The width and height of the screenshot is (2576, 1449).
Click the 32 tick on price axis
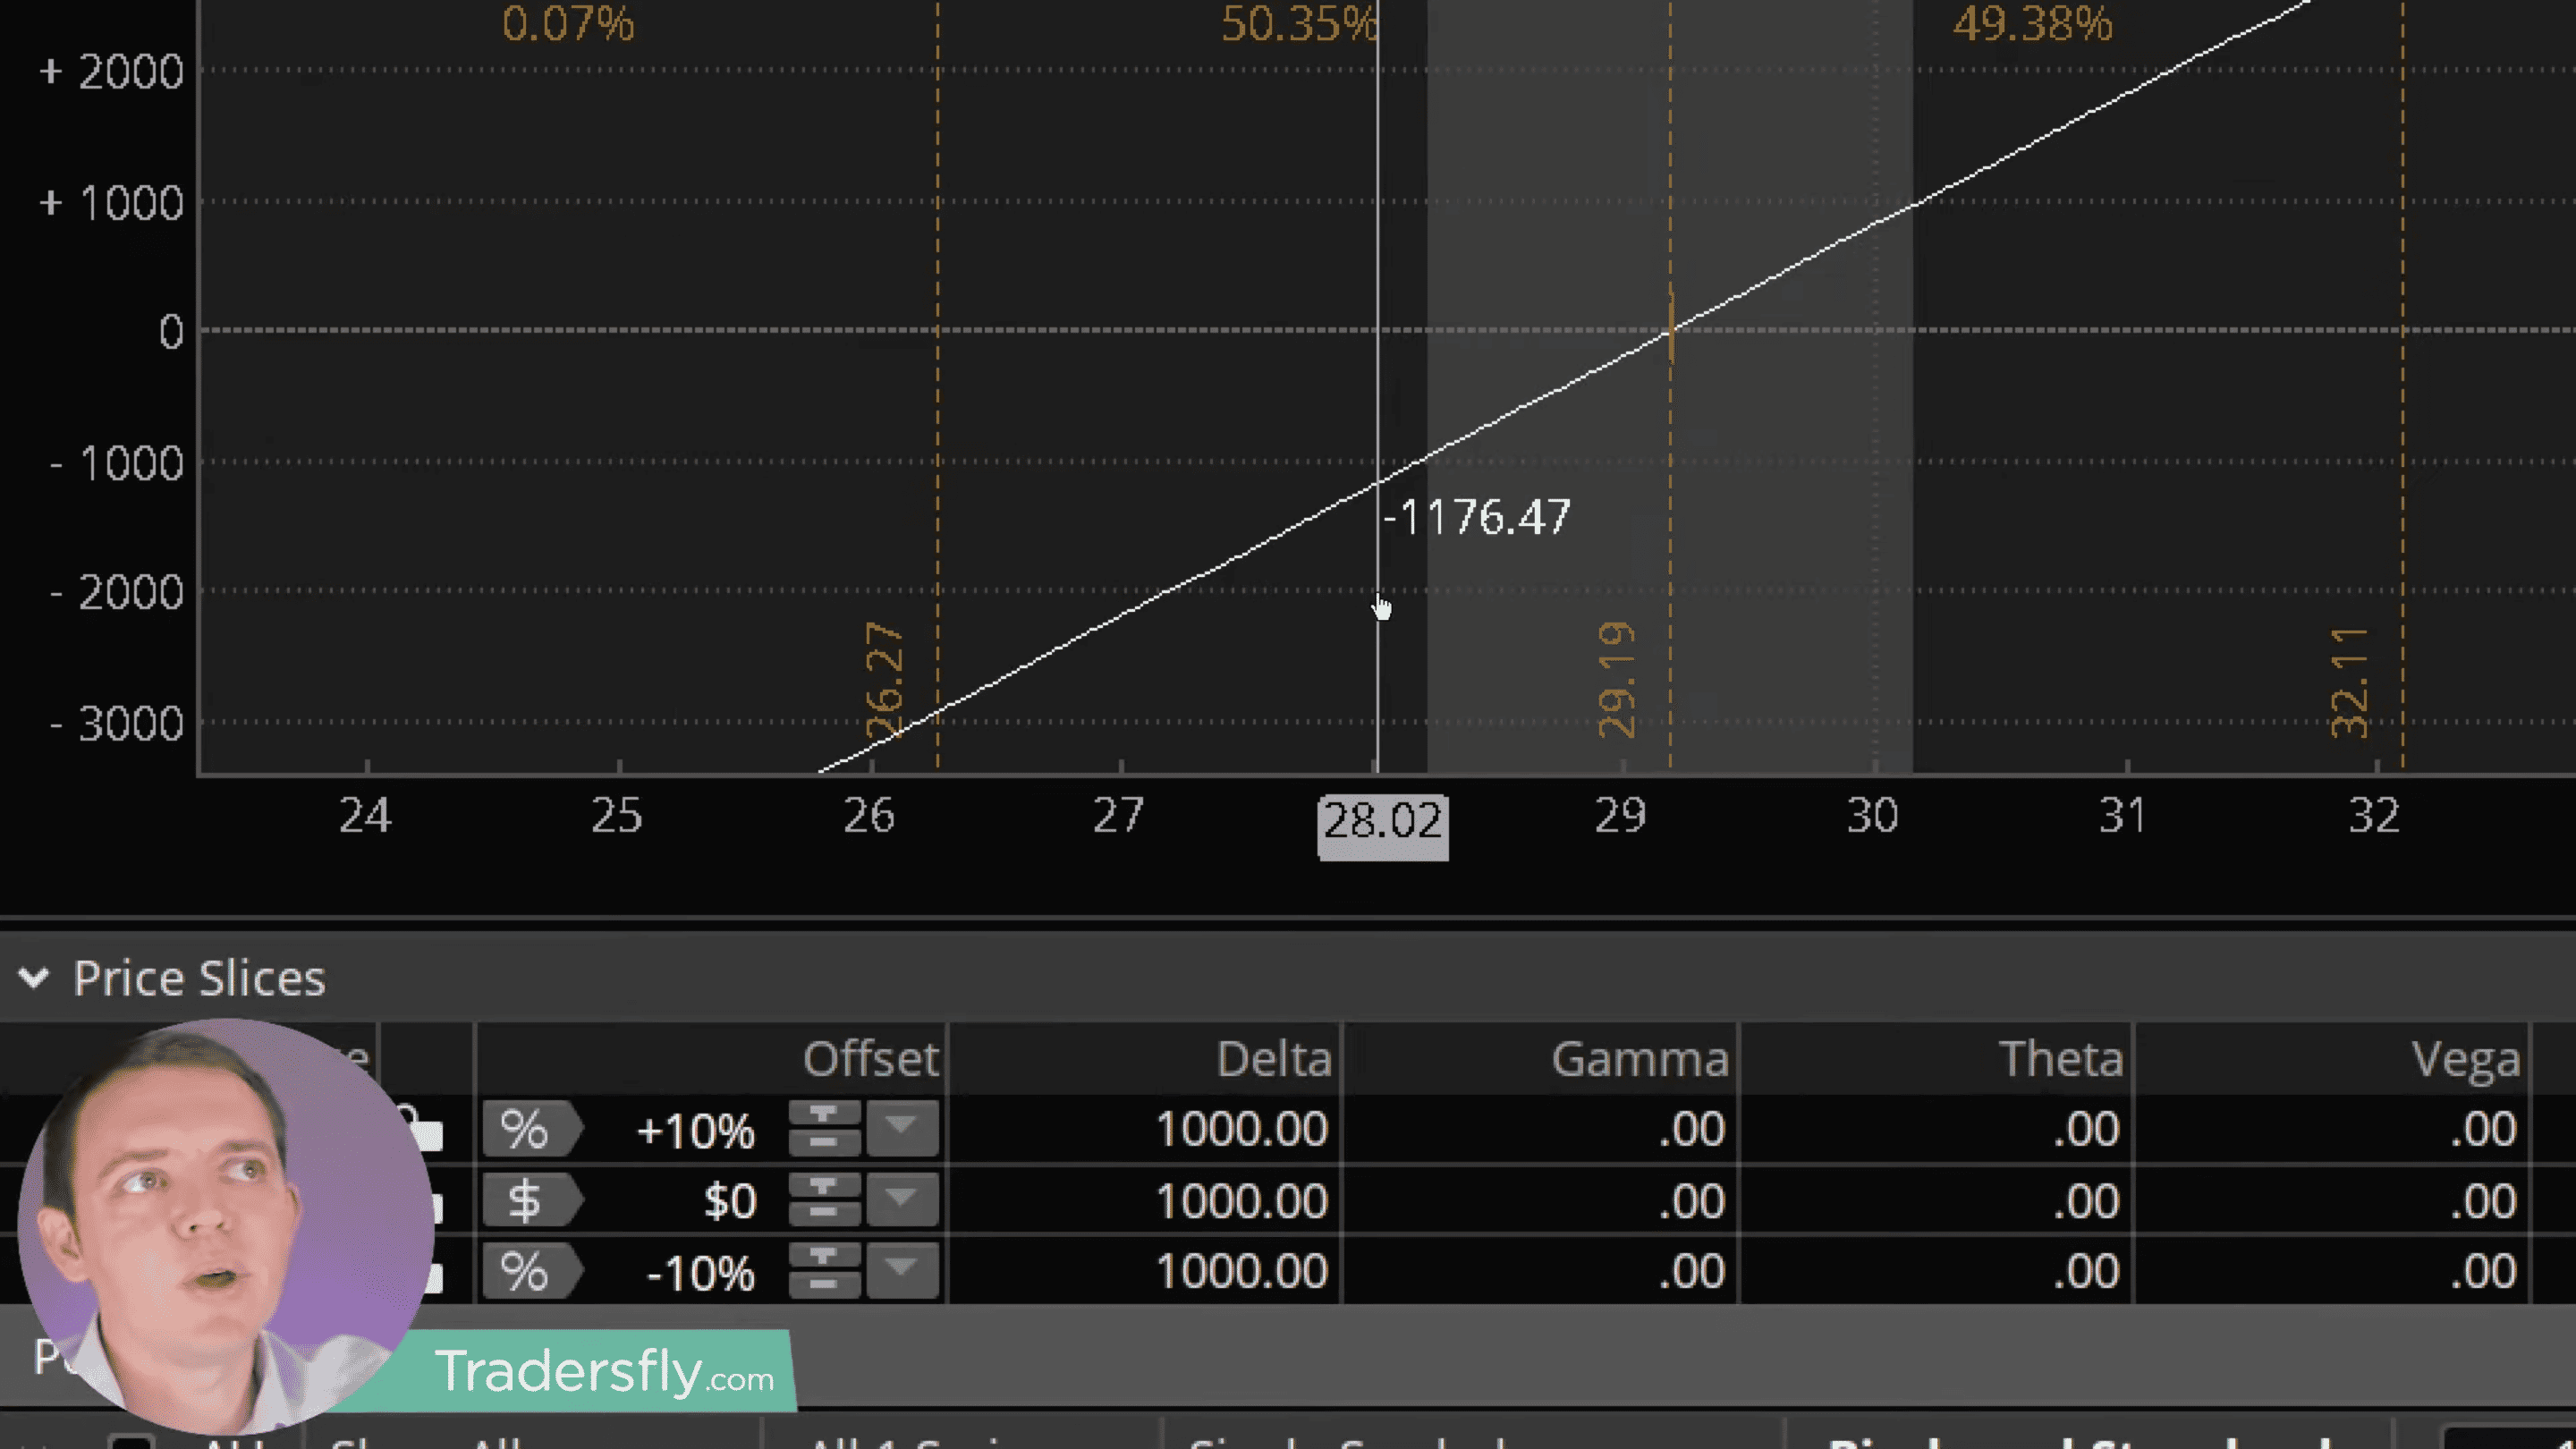2375,816
